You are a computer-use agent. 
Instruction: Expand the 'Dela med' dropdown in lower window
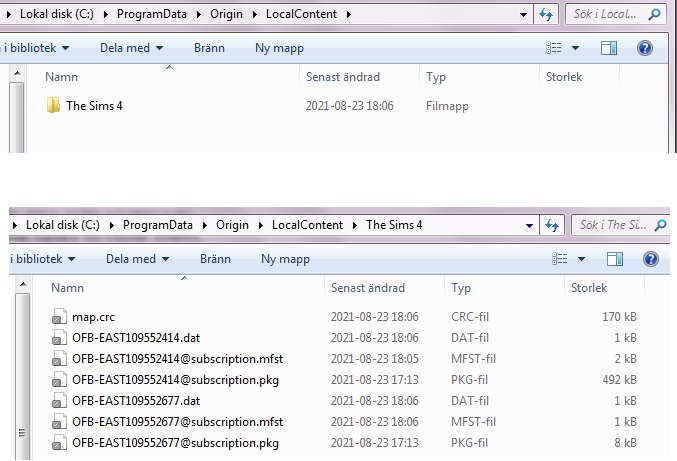coord(137,259)
